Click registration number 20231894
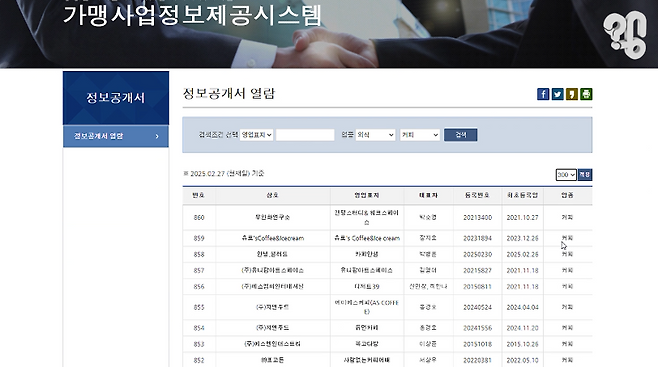The width and height of the screenshot is (658, 367). click(478, 238)
